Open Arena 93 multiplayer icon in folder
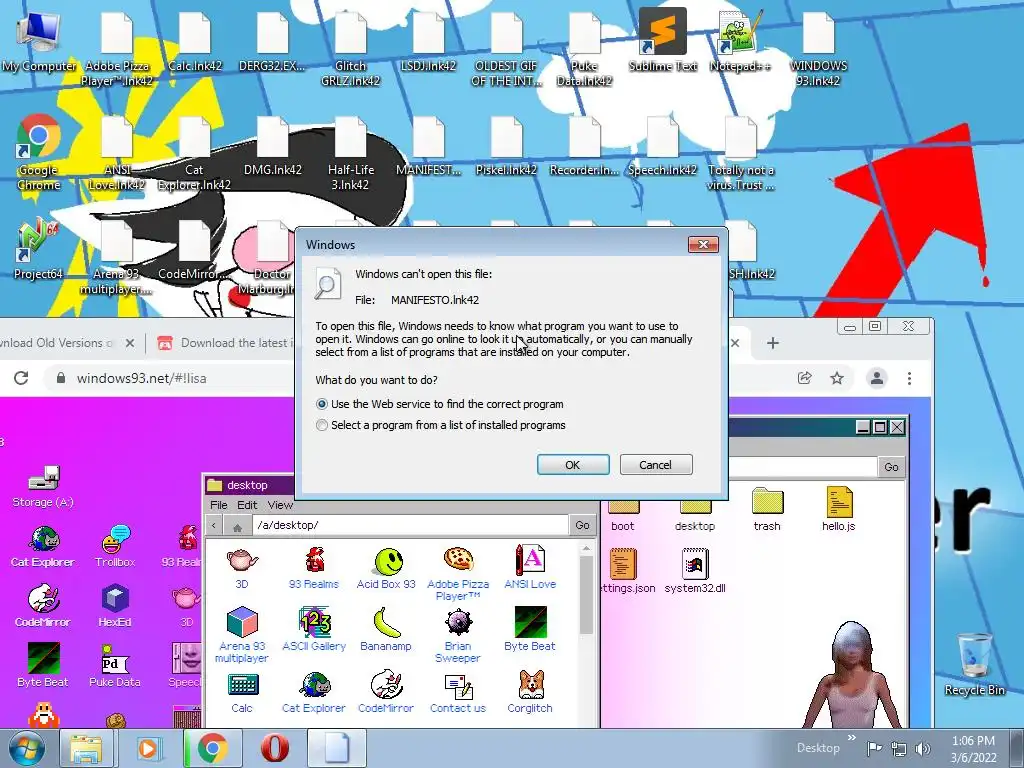1024x768 pixels. tap(242, 635)
